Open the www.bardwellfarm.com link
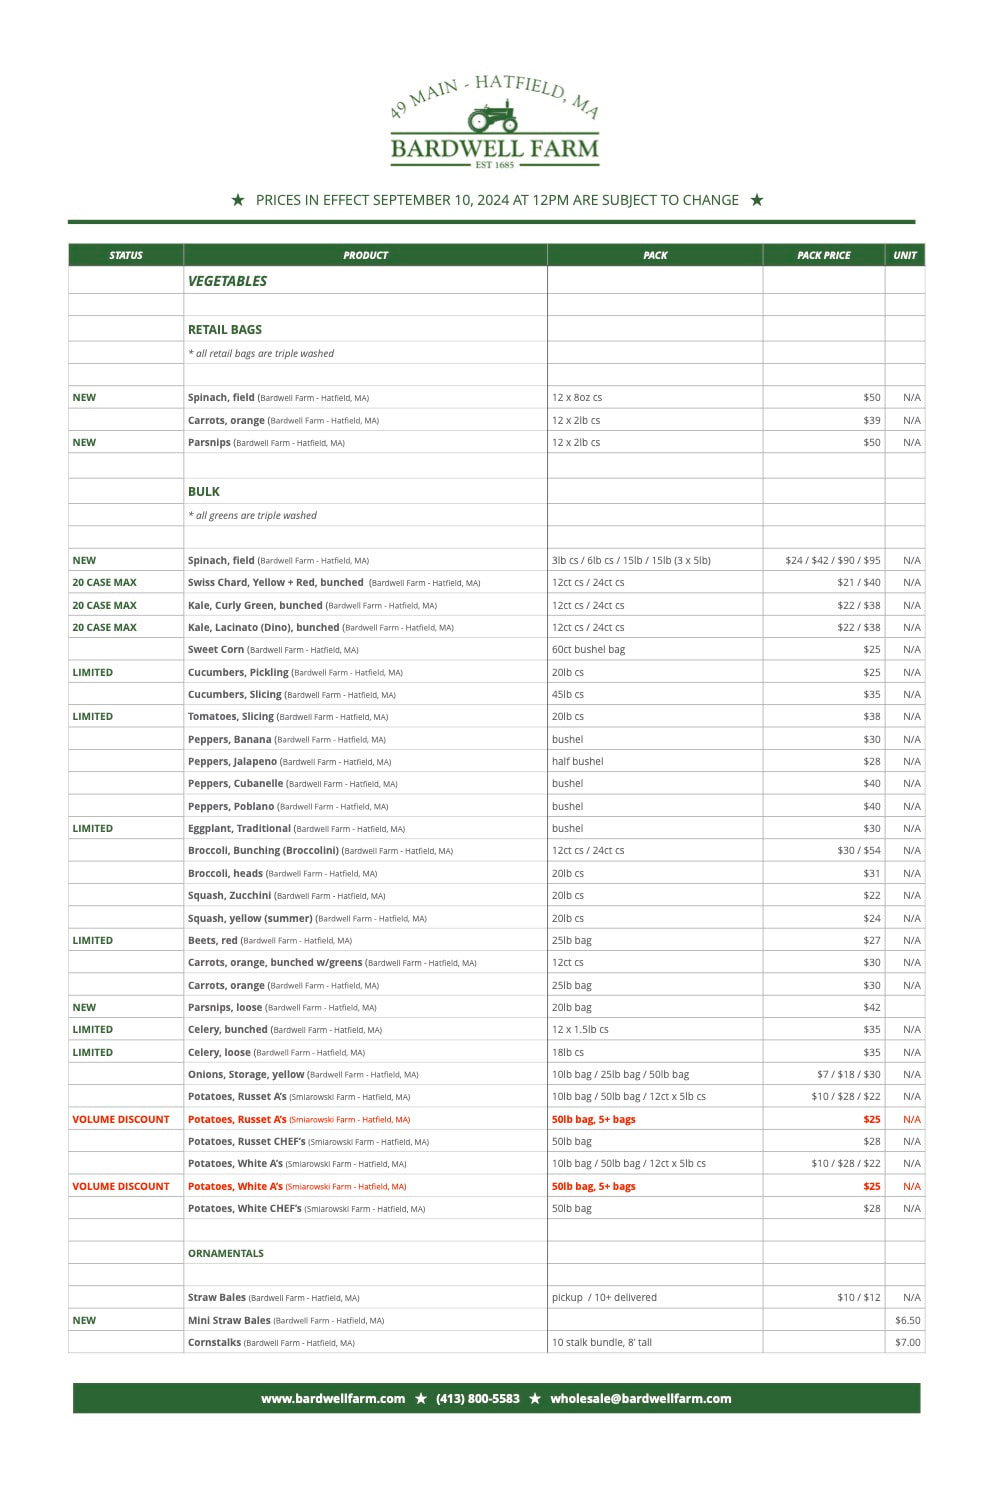998x1494 pixels. click(x=333, y=1398)
